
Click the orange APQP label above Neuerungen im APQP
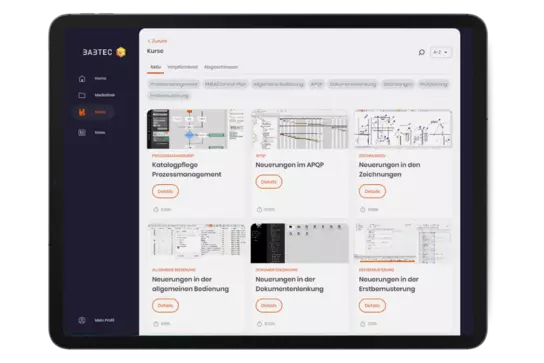tap(261, 156)
